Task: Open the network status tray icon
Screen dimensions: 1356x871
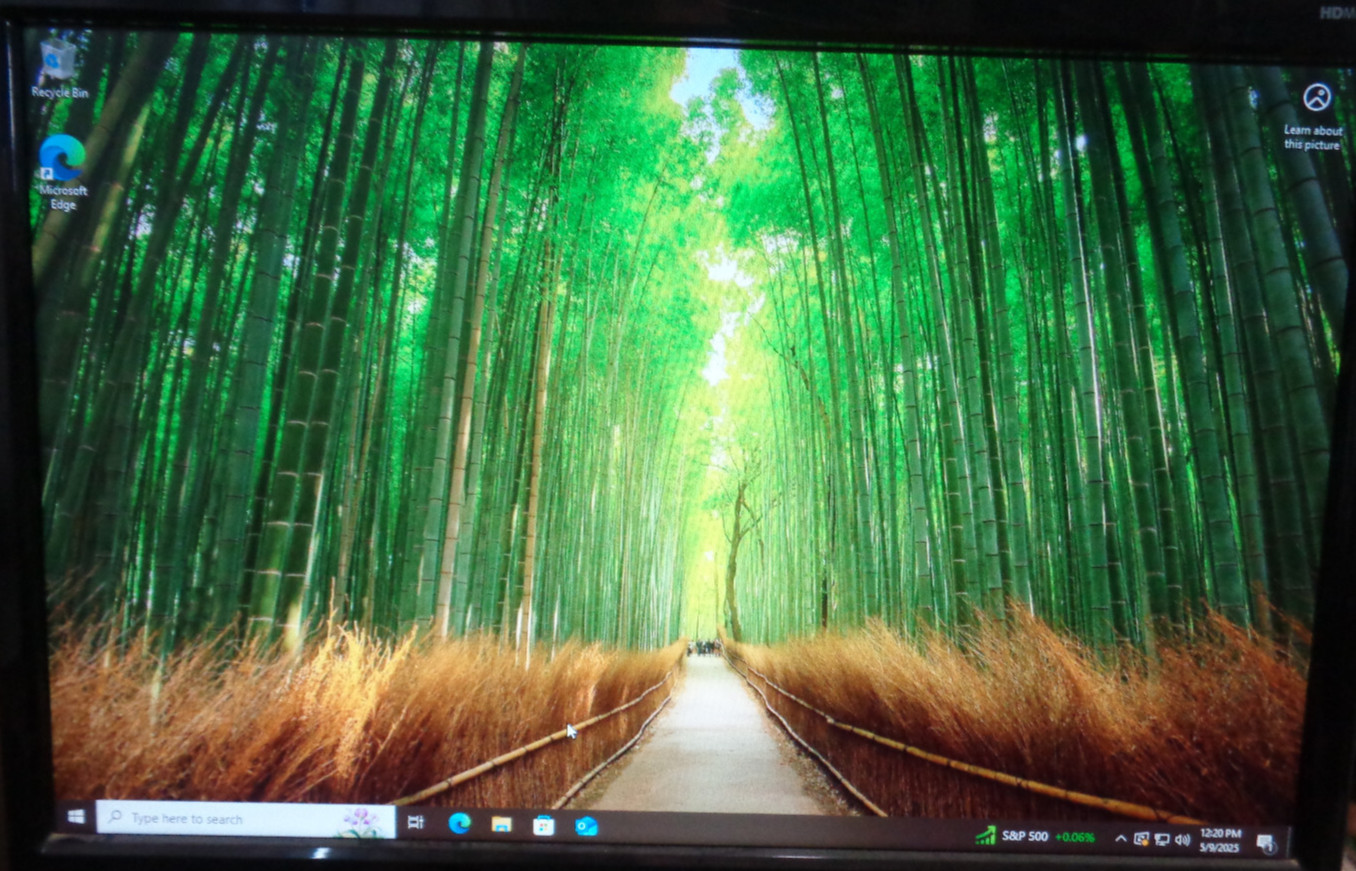Action: [1162, 840]
